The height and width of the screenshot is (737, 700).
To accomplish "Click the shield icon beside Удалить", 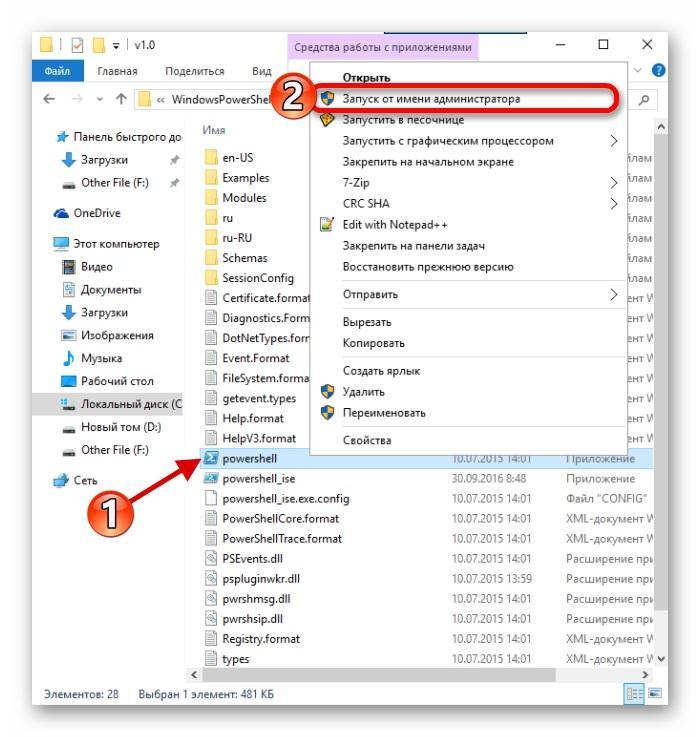I will click(327, 391).
